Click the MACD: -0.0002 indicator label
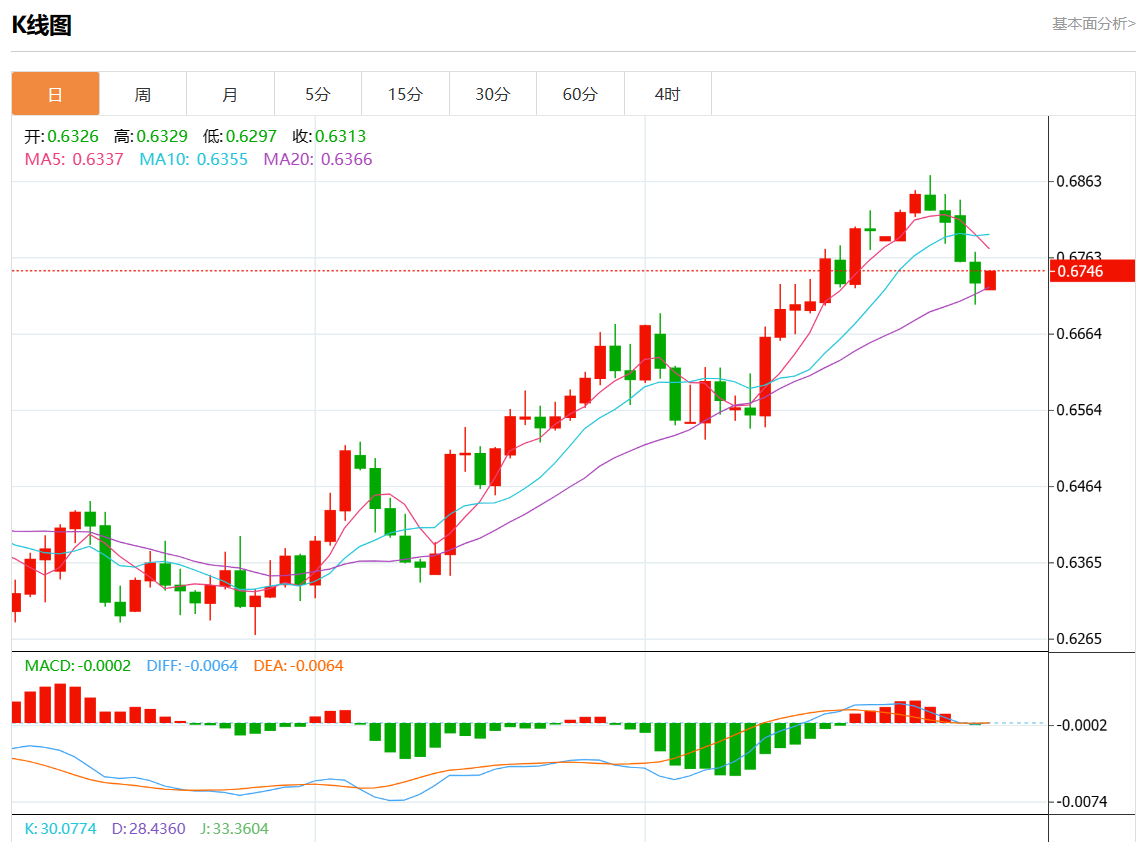This screenshot has height=842, width=1145. 77,666
